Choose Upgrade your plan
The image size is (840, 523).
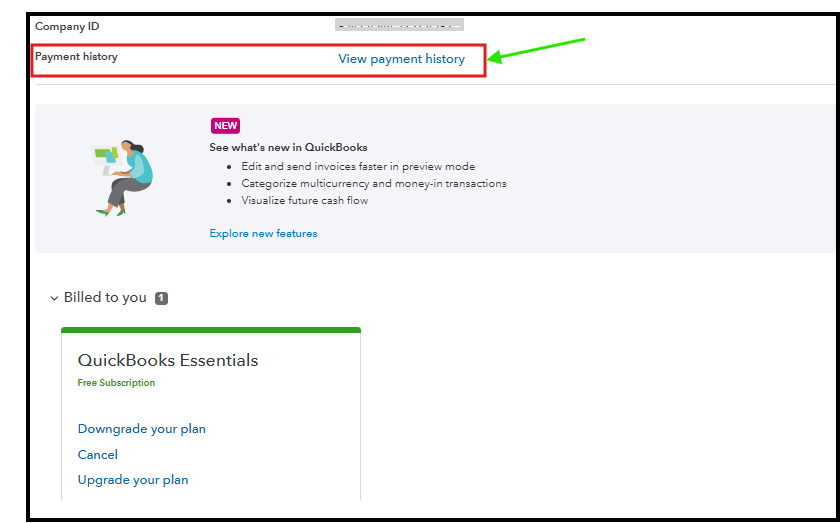(133, 480)
